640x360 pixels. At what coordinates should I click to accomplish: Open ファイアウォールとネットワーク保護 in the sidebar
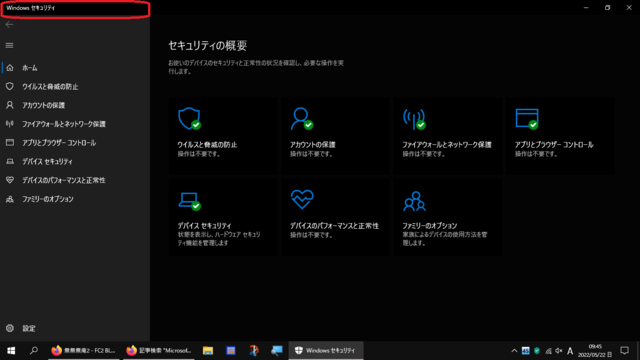[75, 124]
